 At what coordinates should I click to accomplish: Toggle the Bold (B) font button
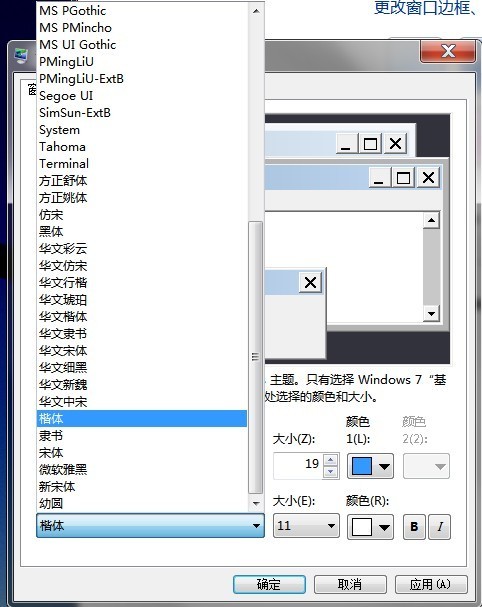tap(414, 526)
